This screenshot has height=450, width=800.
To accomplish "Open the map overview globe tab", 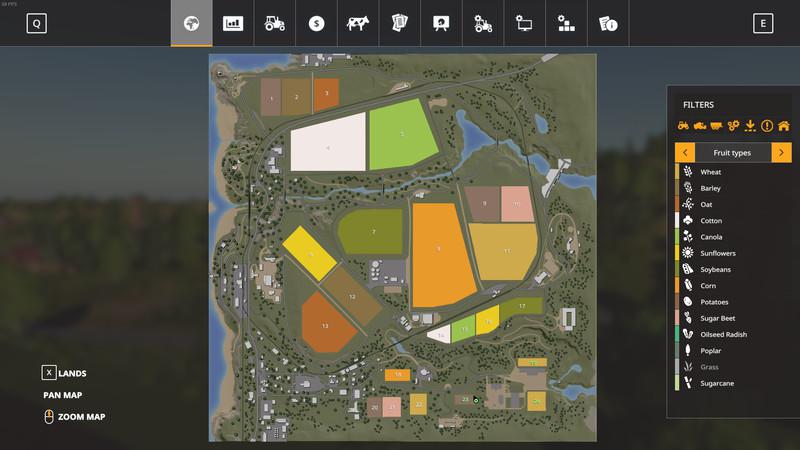I will pos(191,24).
